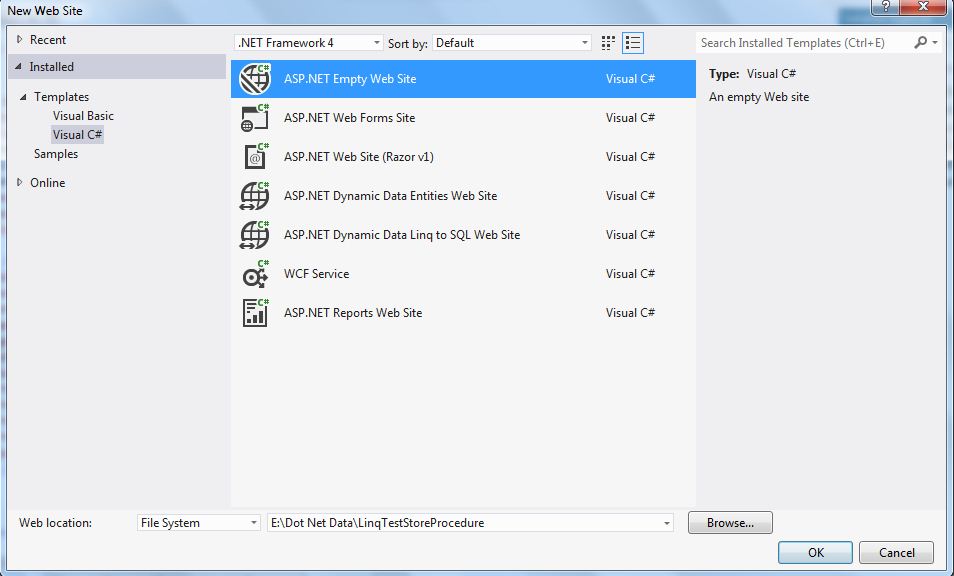Expand the Online node
This screenshot has height=576, width=954.
click(x=19, y=182)
